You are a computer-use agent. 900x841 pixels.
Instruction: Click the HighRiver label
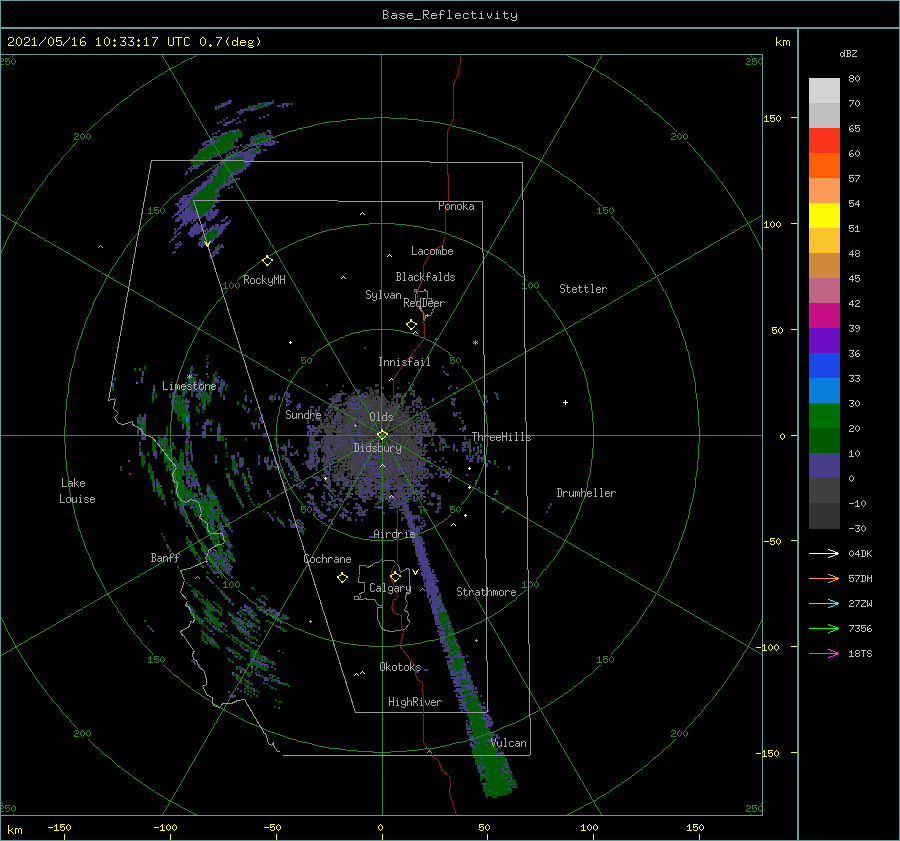(415, 702)
